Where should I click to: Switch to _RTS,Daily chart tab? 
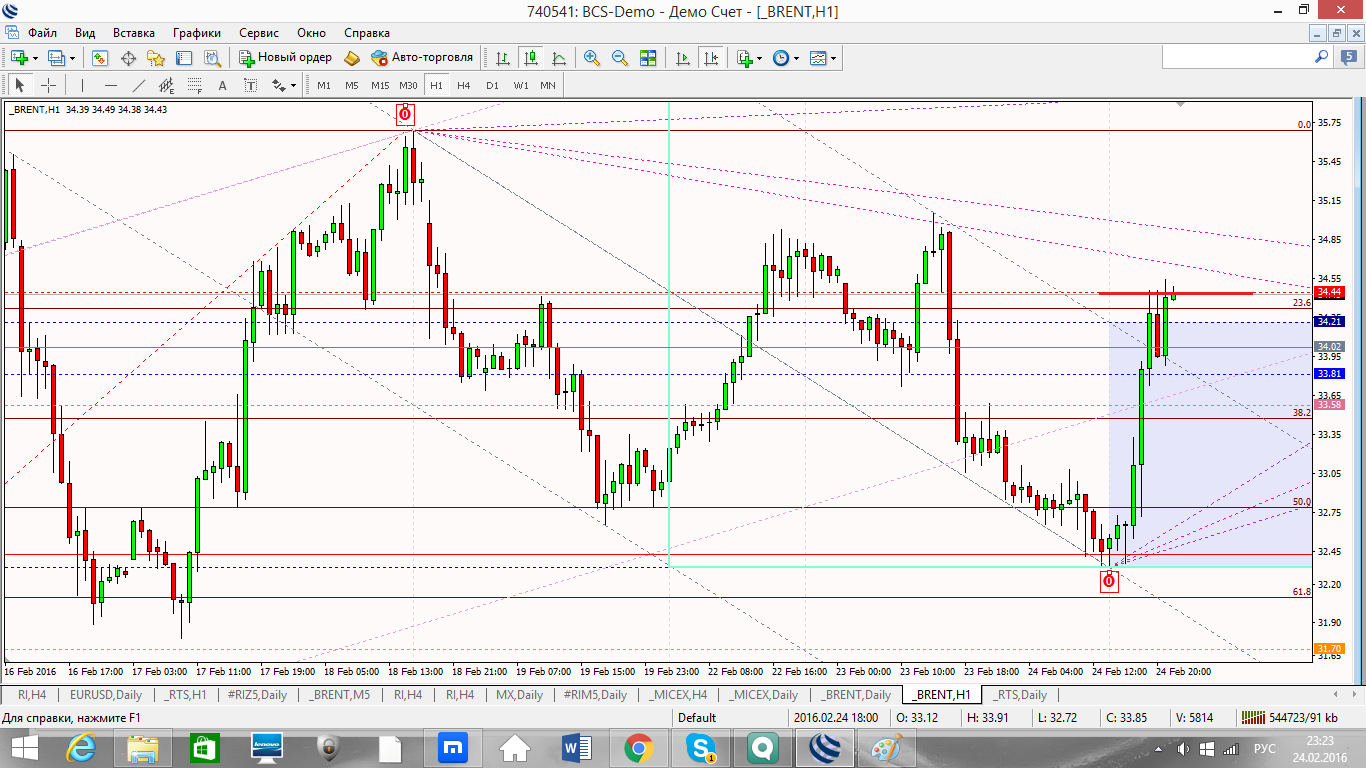point(1020,694)
